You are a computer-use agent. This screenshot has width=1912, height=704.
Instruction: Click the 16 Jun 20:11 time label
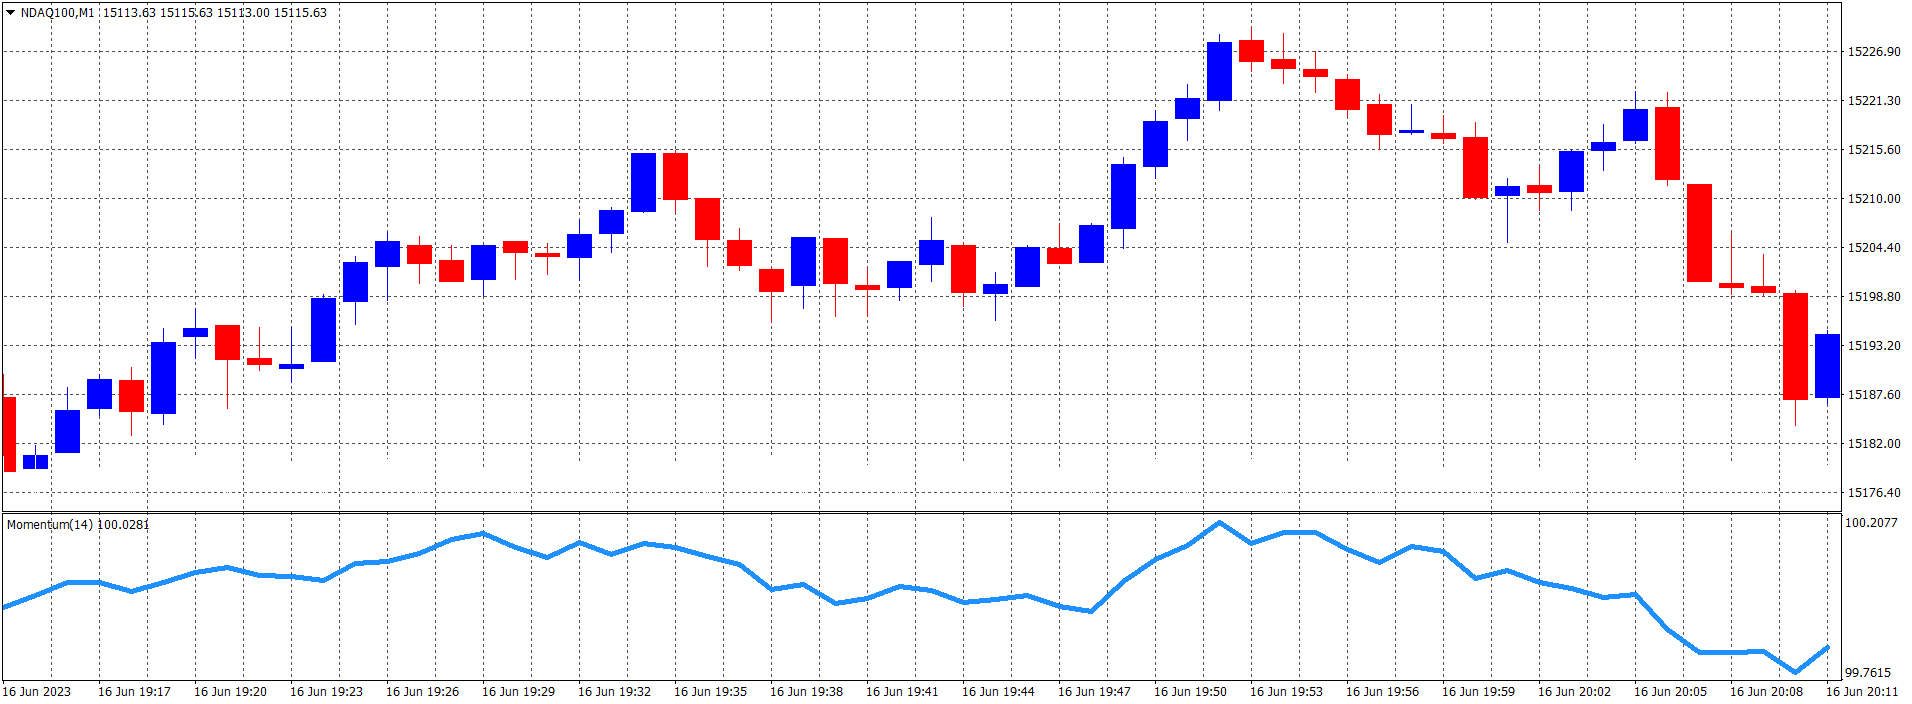coord(1861,692)
